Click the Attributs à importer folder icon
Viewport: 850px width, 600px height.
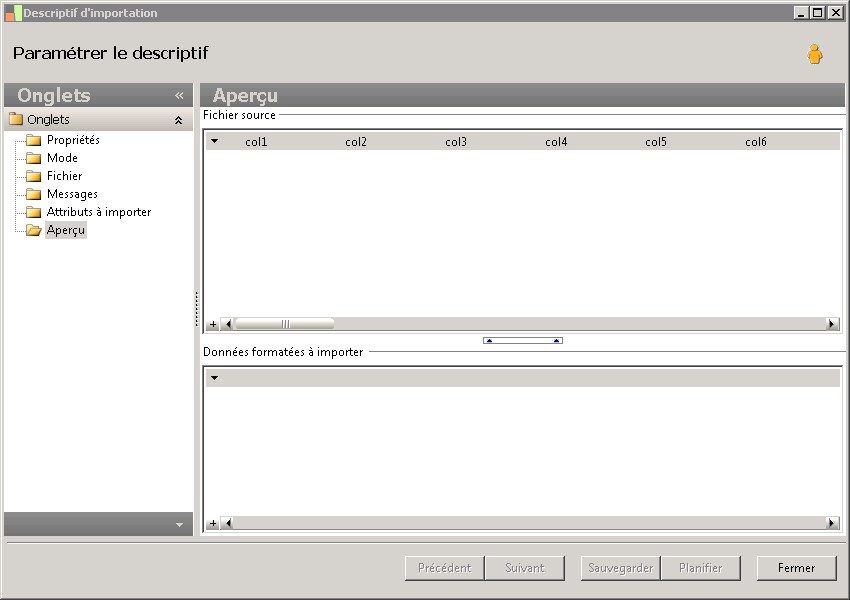34,212
